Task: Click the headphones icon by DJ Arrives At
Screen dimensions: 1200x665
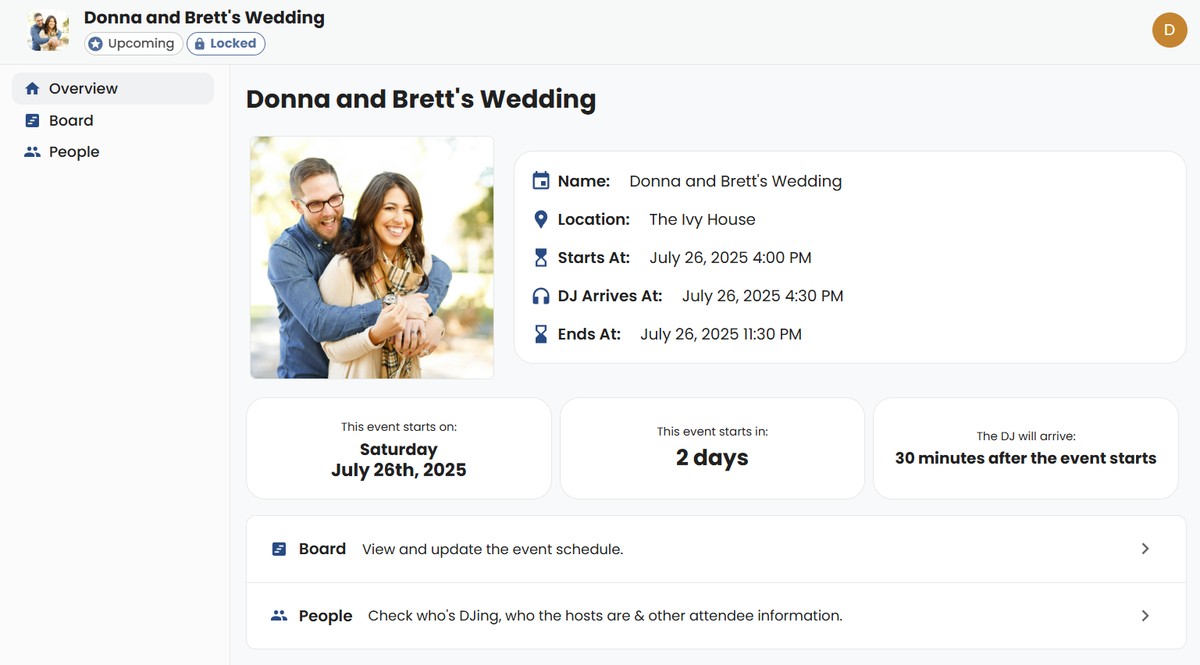Action: 541,296
